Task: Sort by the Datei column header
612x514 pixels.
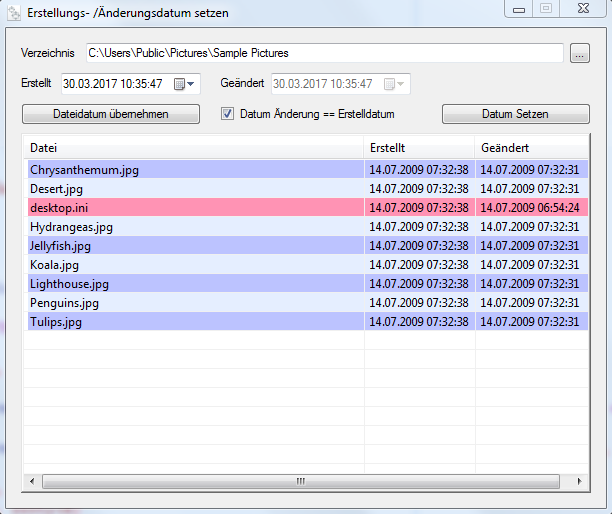Action: [x=192, y=148]
